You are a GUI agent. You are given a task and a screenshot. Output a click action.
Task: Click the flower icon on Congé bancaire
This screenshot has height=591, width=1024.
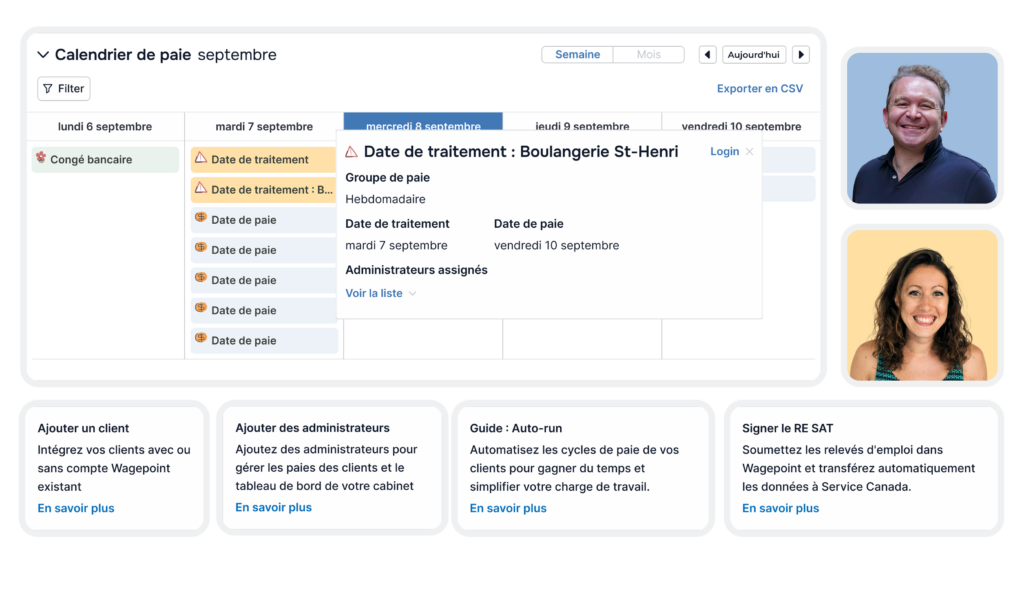[41, 157]
